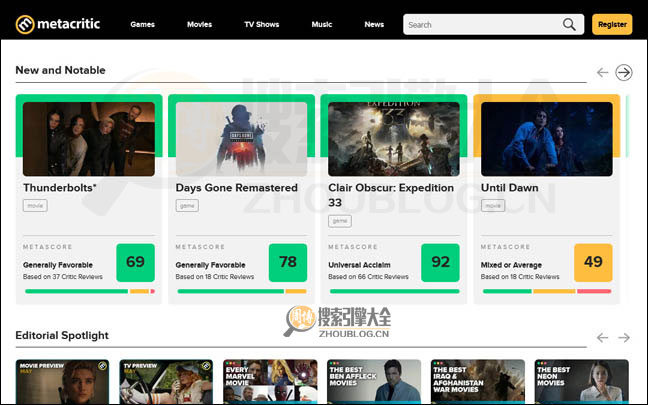Click the Thunderbolts* score distribution bar
Screen dimensions: 648x405
tap(88, 291)
